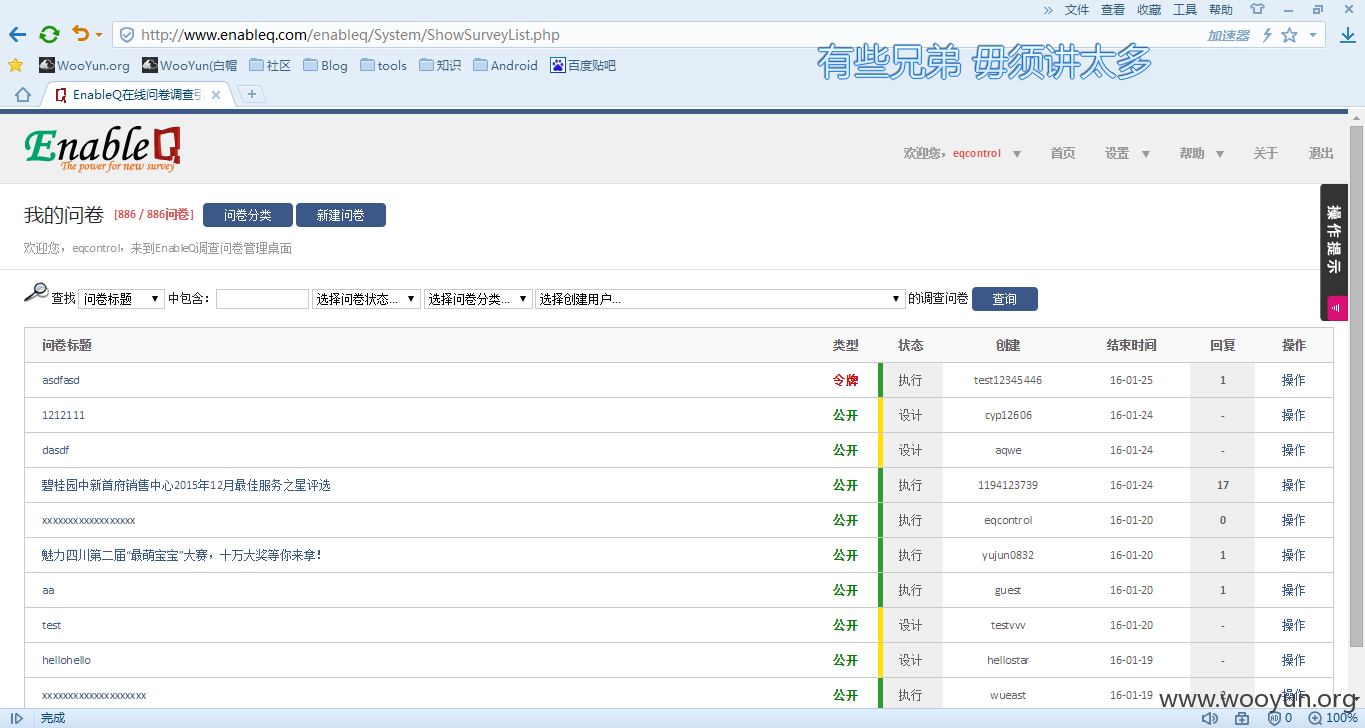Open the 碧桂园中新首府 survey link
The image size is (1365, 728).
186,485
